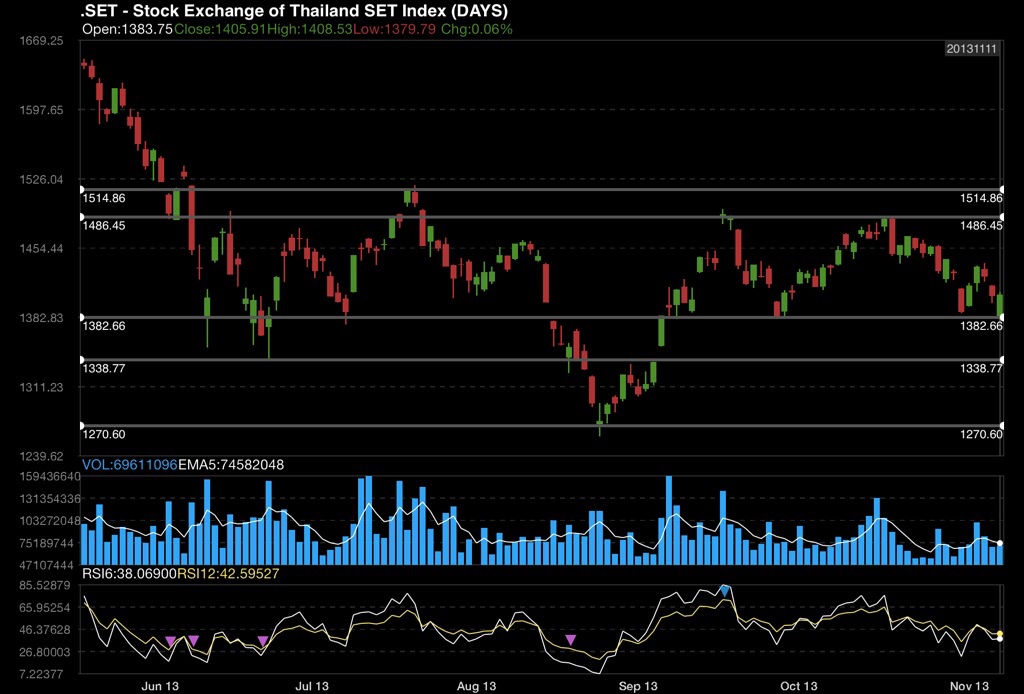Click the 46.37628 RSI axis label
Image resolution: width=1024 pixels, height=694 pixels.
44,629
